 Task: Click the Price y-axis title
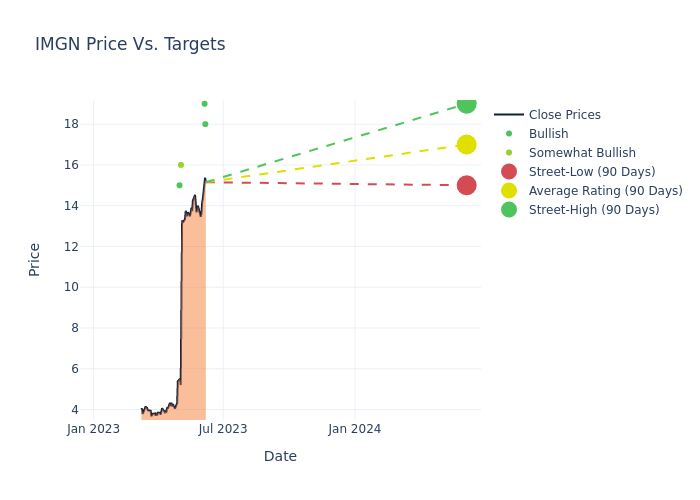(35, 259)
